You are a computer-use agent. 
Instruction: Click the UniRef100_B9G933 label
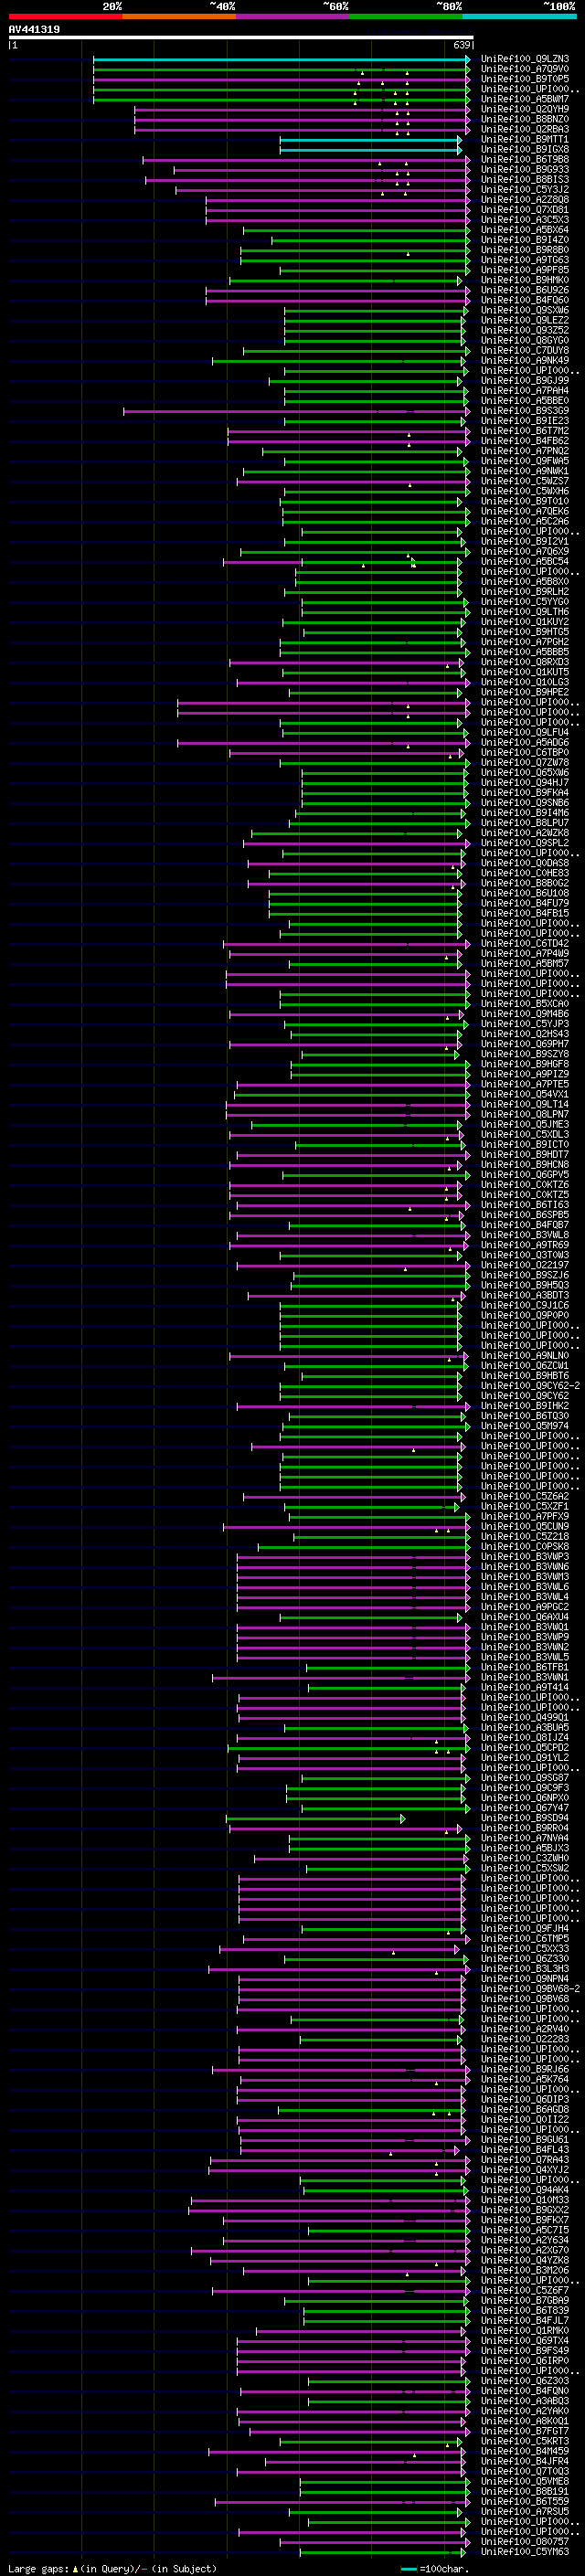(x=525, y=170)
